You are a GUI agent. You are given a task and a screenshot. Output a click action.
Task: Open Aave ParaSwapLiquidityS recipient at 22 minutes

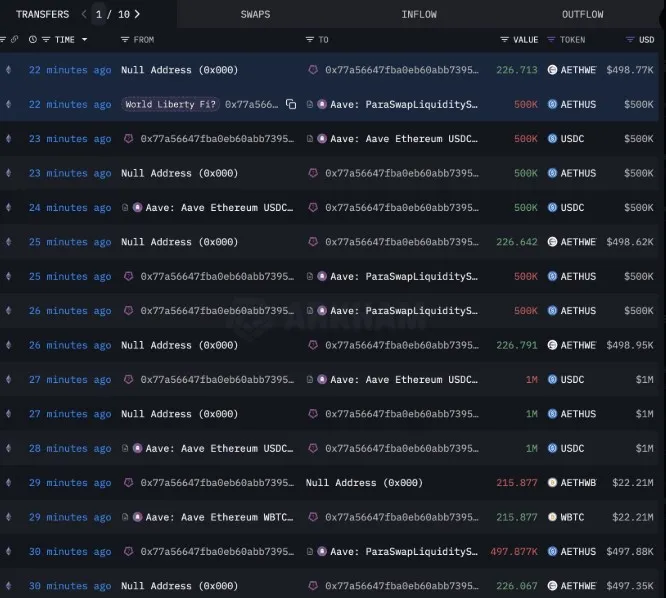(x=404, y=104)
